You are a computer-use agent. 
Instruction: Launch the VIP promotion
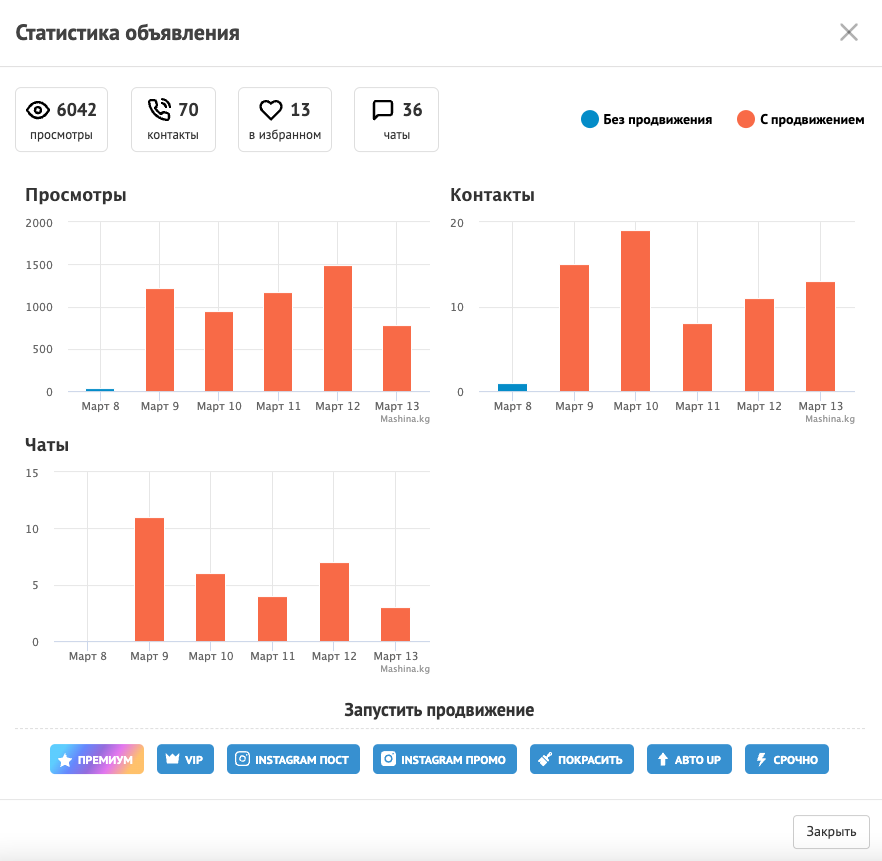pyautogui.click(x=185, y=759)
